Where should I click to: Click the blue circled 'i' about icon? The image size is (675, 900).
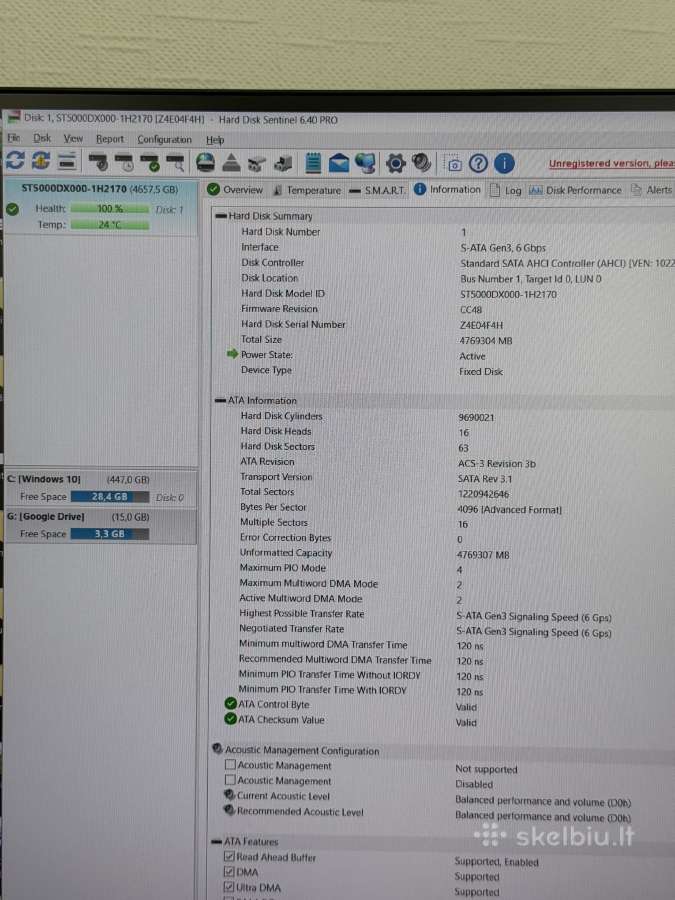coord(504,164)
